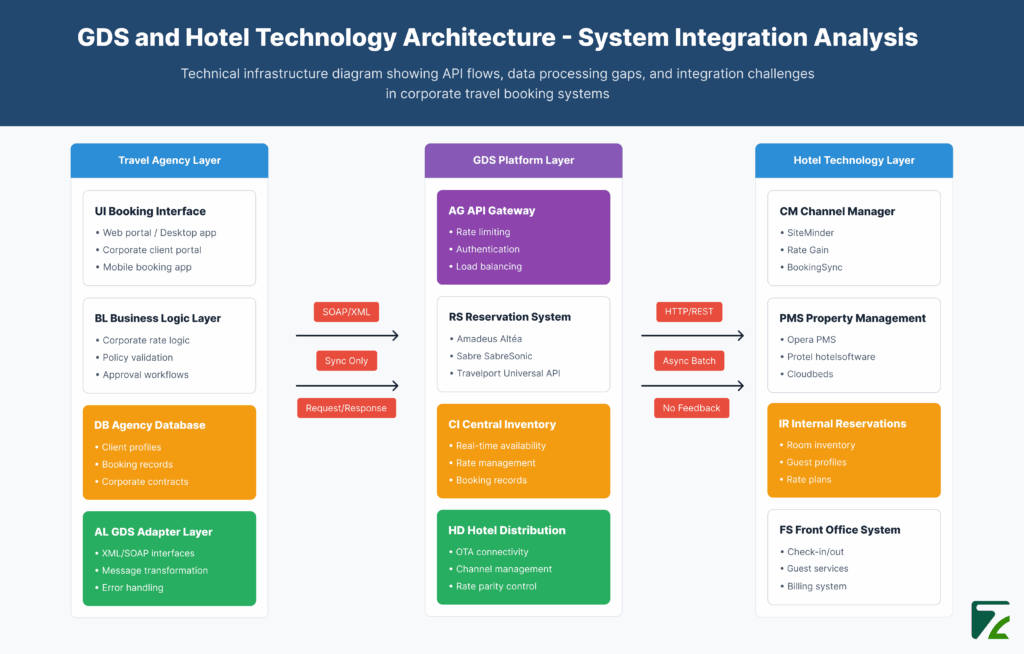Expand the UI Booking Interface card
1024x654 pixels.
[169, 238]
